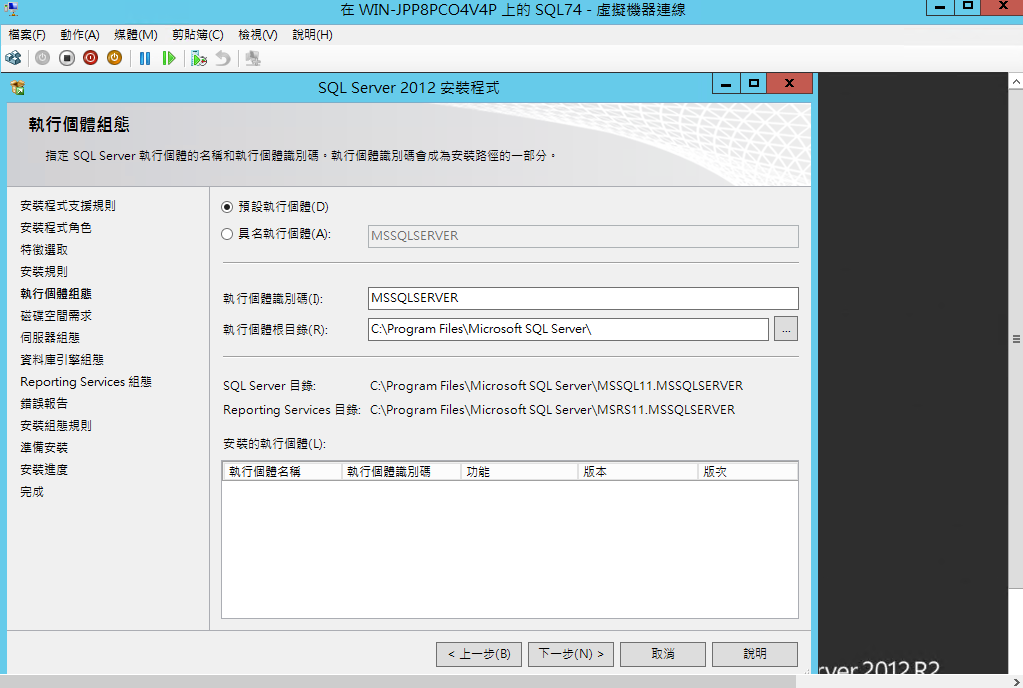Viewport: 1023px width, 688px height.
Task: Click the 上一步(B) back button
Action: click(x=479, y=654)
